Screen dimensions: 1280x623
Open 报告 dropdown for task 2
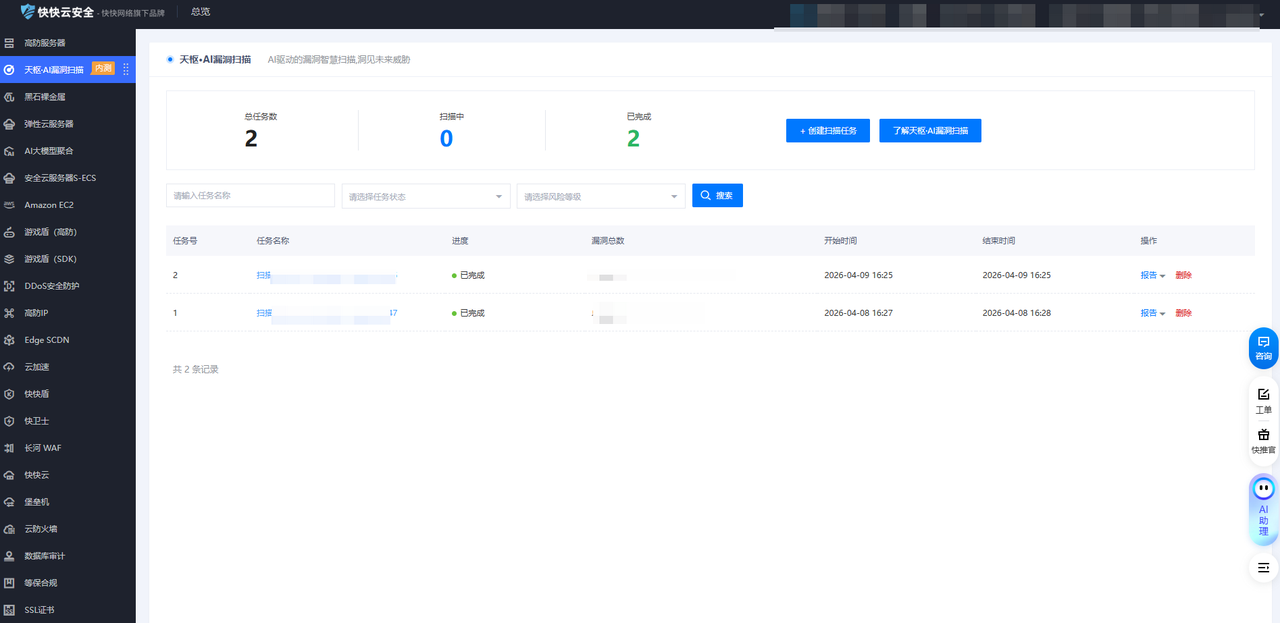[x=1152, y=275]
